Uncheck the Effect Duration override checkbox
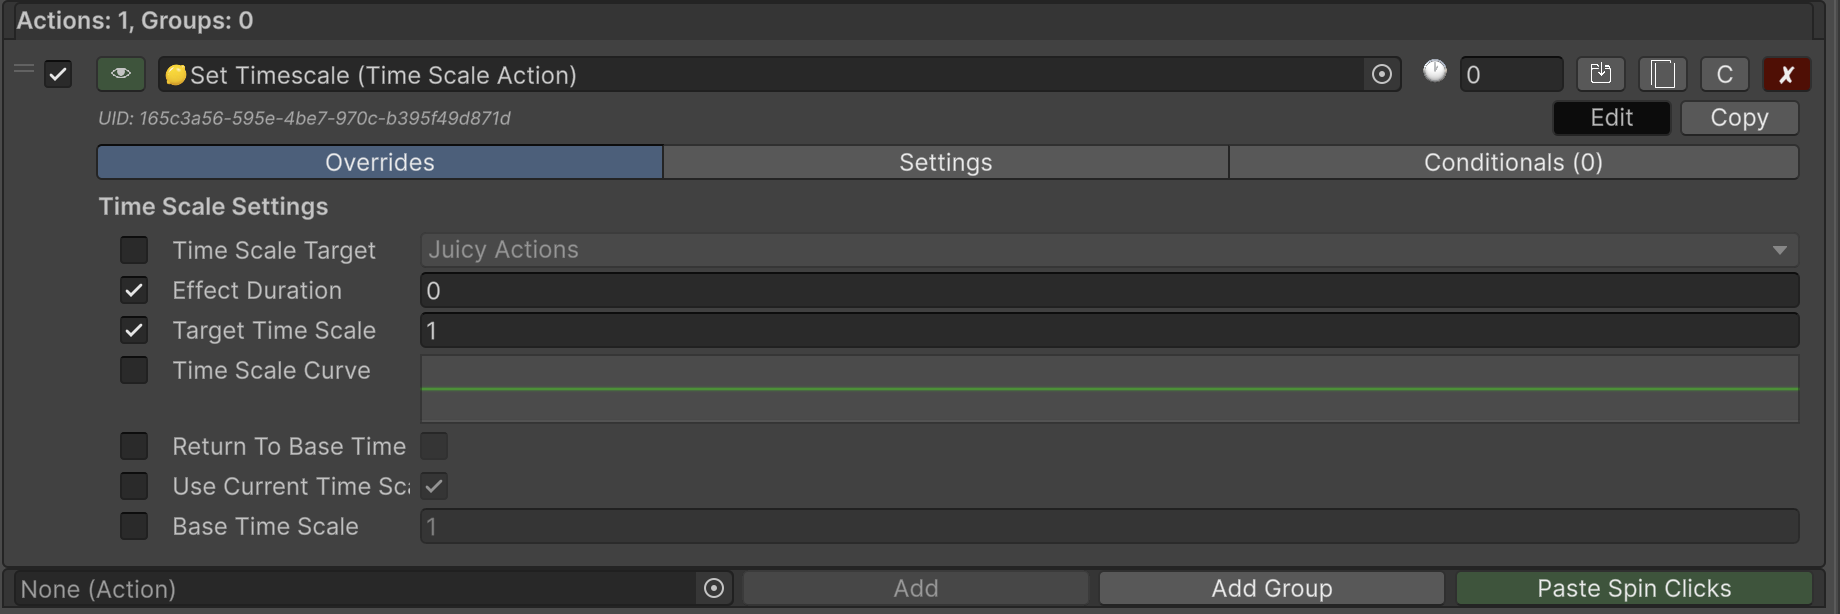This screenshot has width=1840, height=614. [x=134, y=290]
